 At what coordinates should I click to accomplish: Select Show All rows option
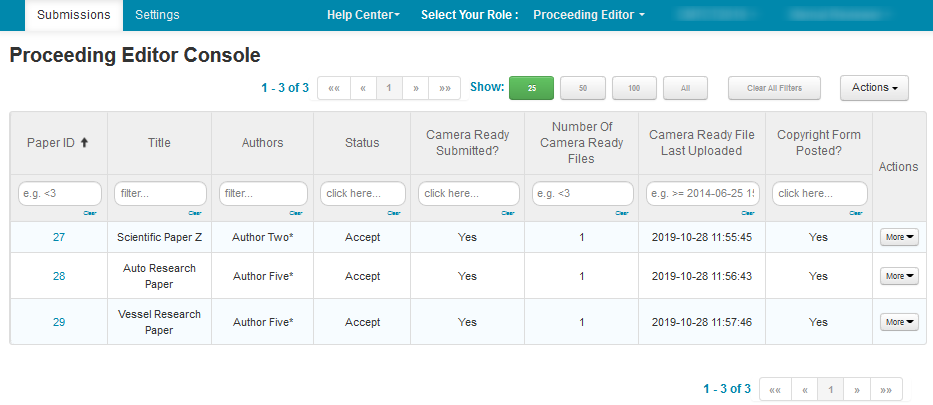[x=685, y=88]
